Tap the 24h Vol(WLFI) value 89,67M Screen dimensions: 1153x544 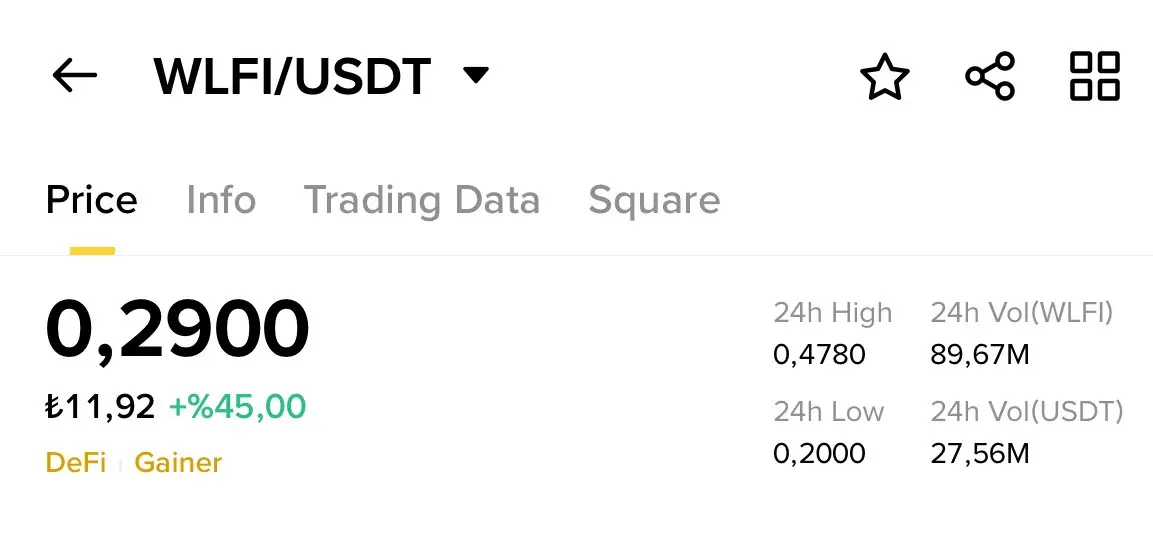pyautogui.click(x=979, y=355)
